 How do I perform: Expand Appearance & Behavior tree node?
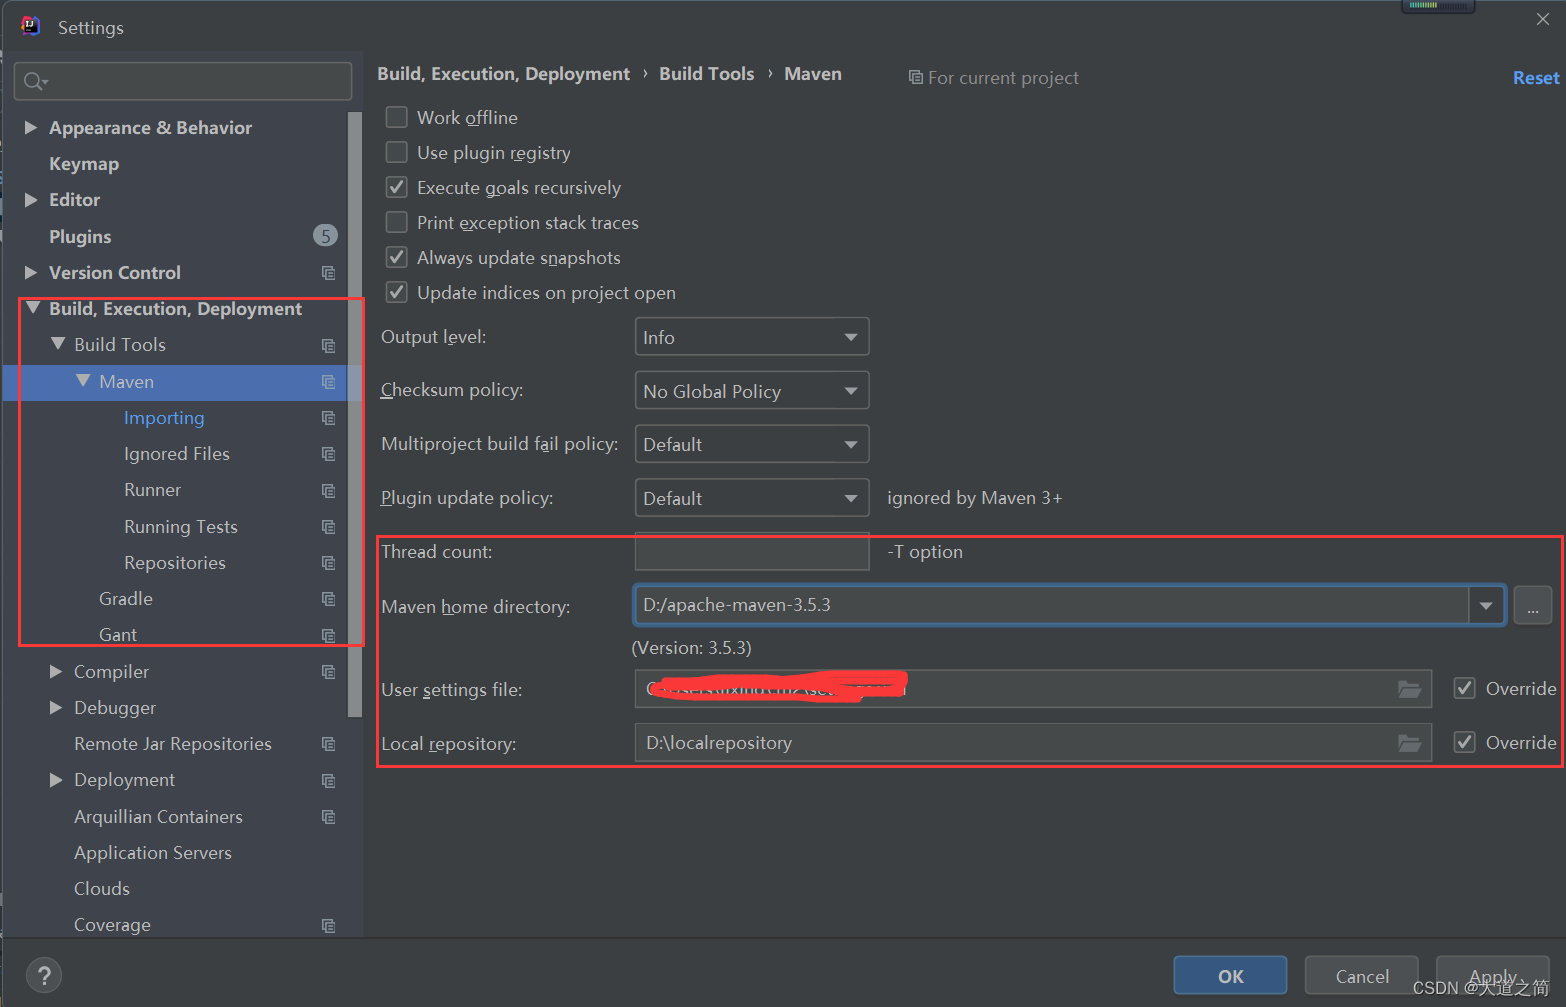pyautogui.click(x=31, y=127)
